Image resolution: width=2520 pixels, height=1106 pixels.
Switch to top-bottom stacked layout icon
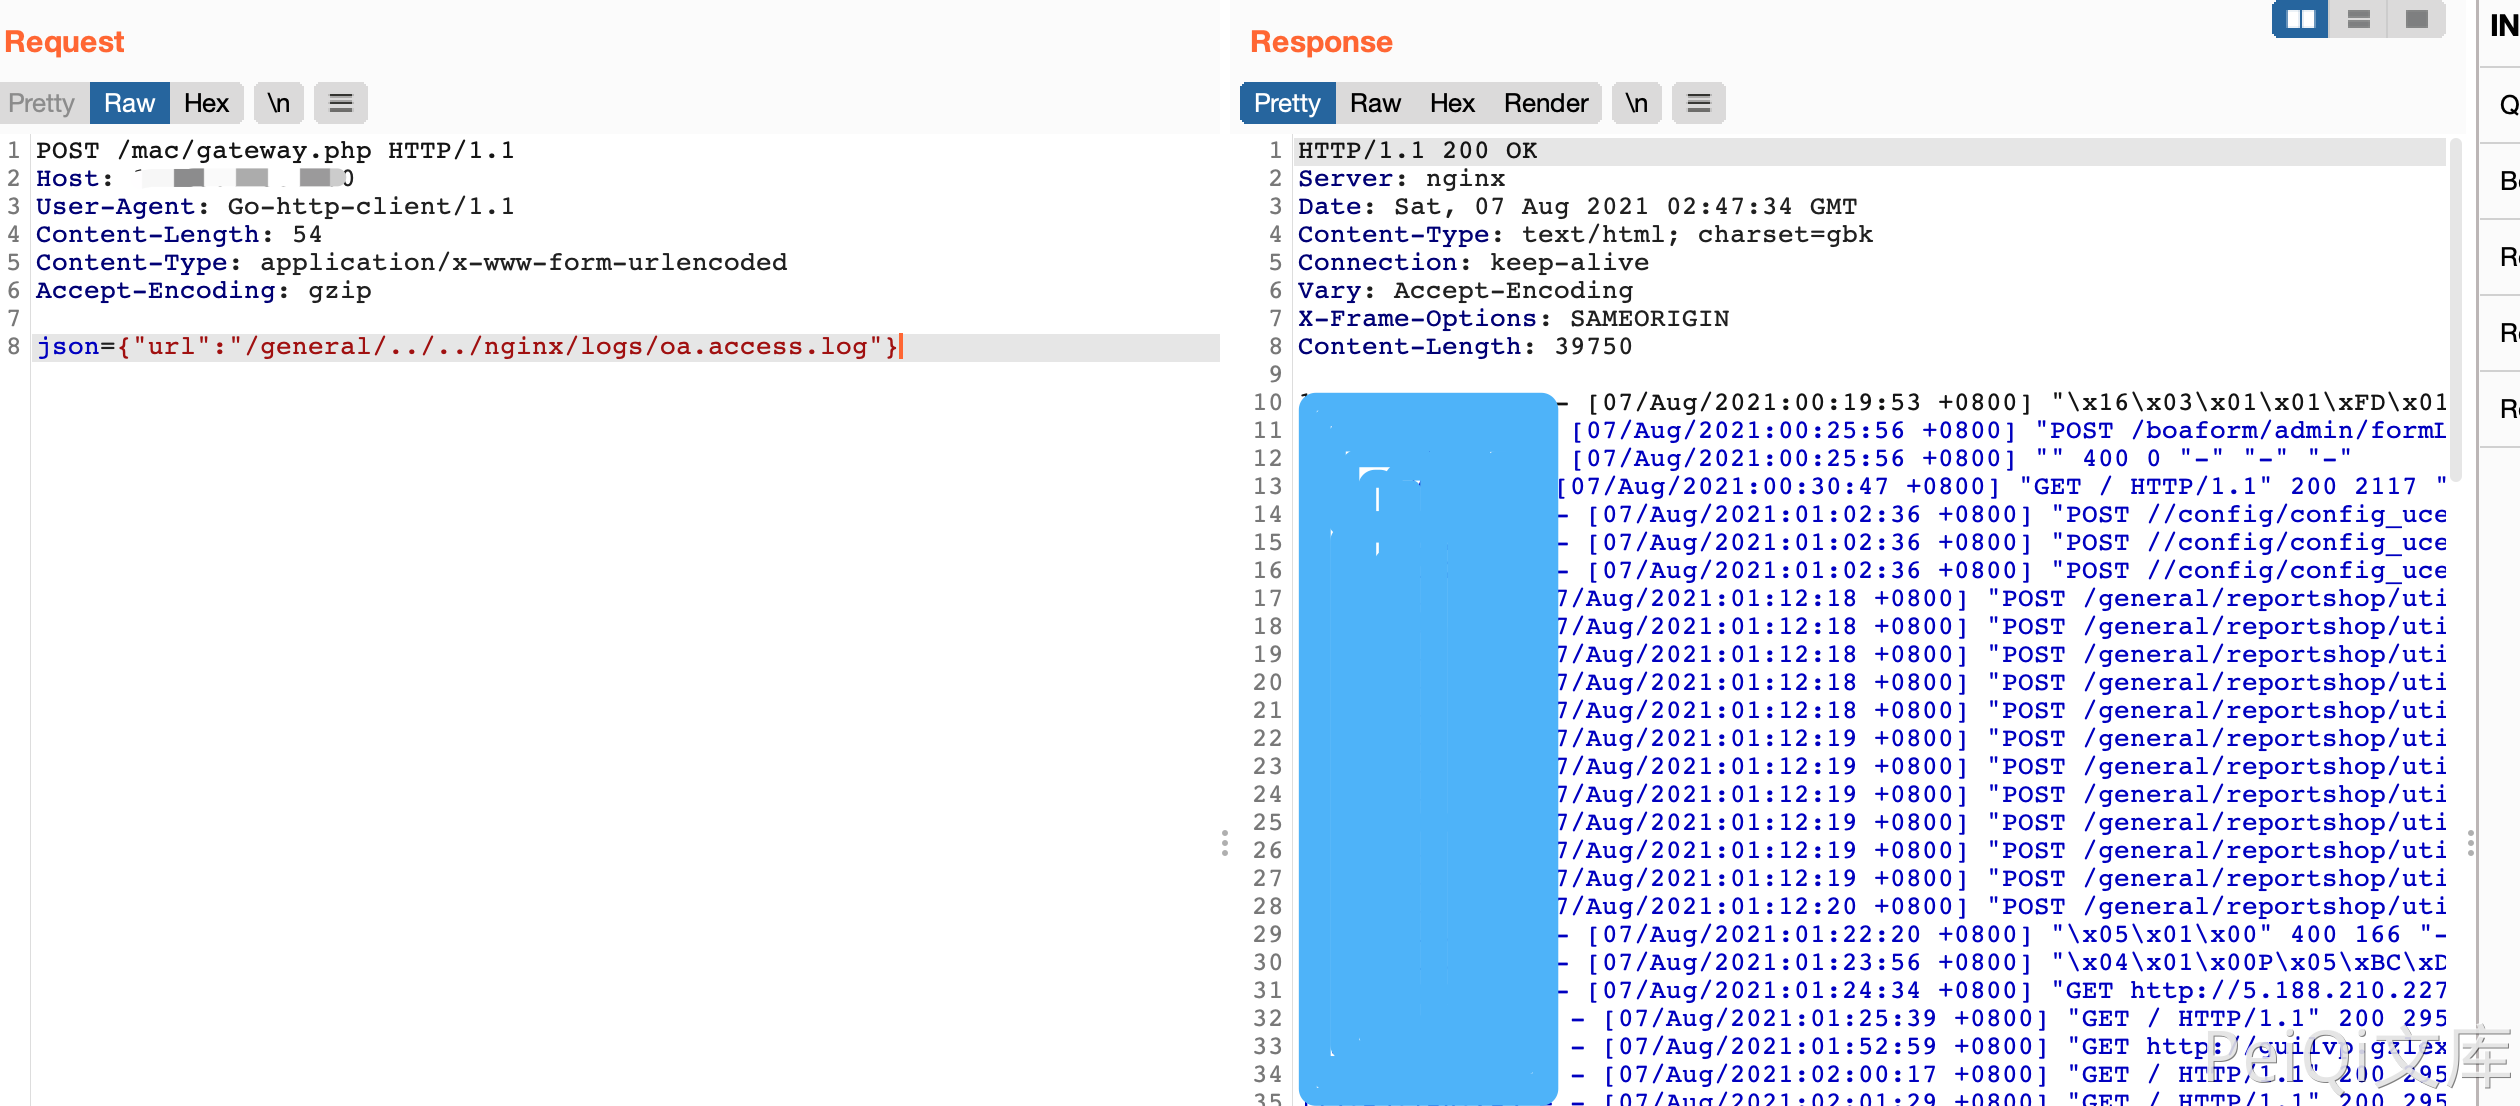[2358, 19]
